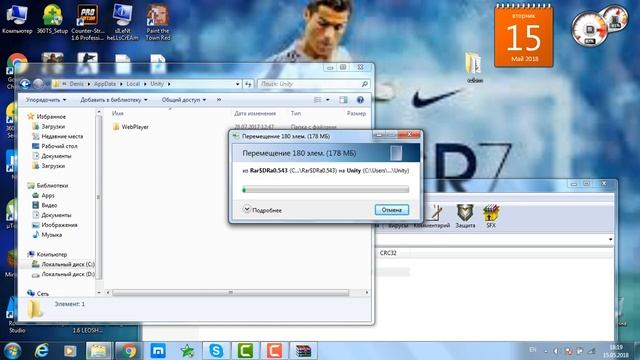Click the Отмена button in the move dialog

coord(391,210)
